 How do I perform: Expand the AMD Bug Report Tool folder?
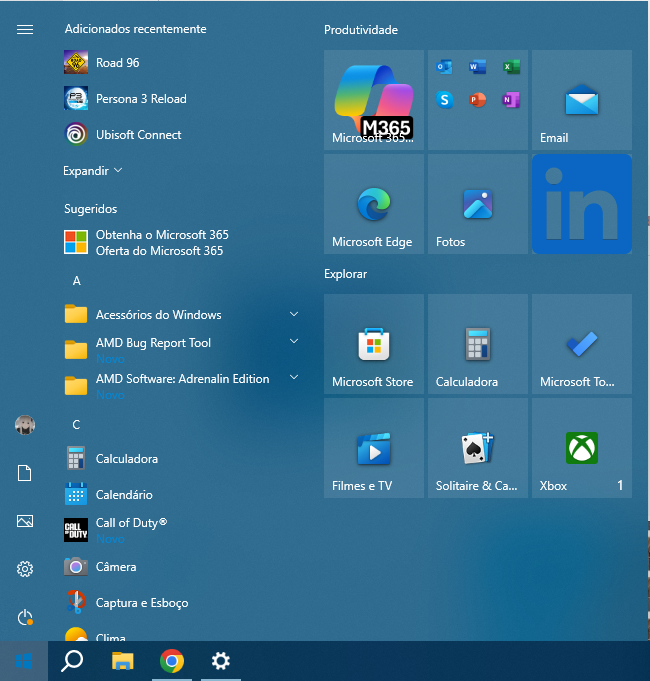[x=182, y=350]
